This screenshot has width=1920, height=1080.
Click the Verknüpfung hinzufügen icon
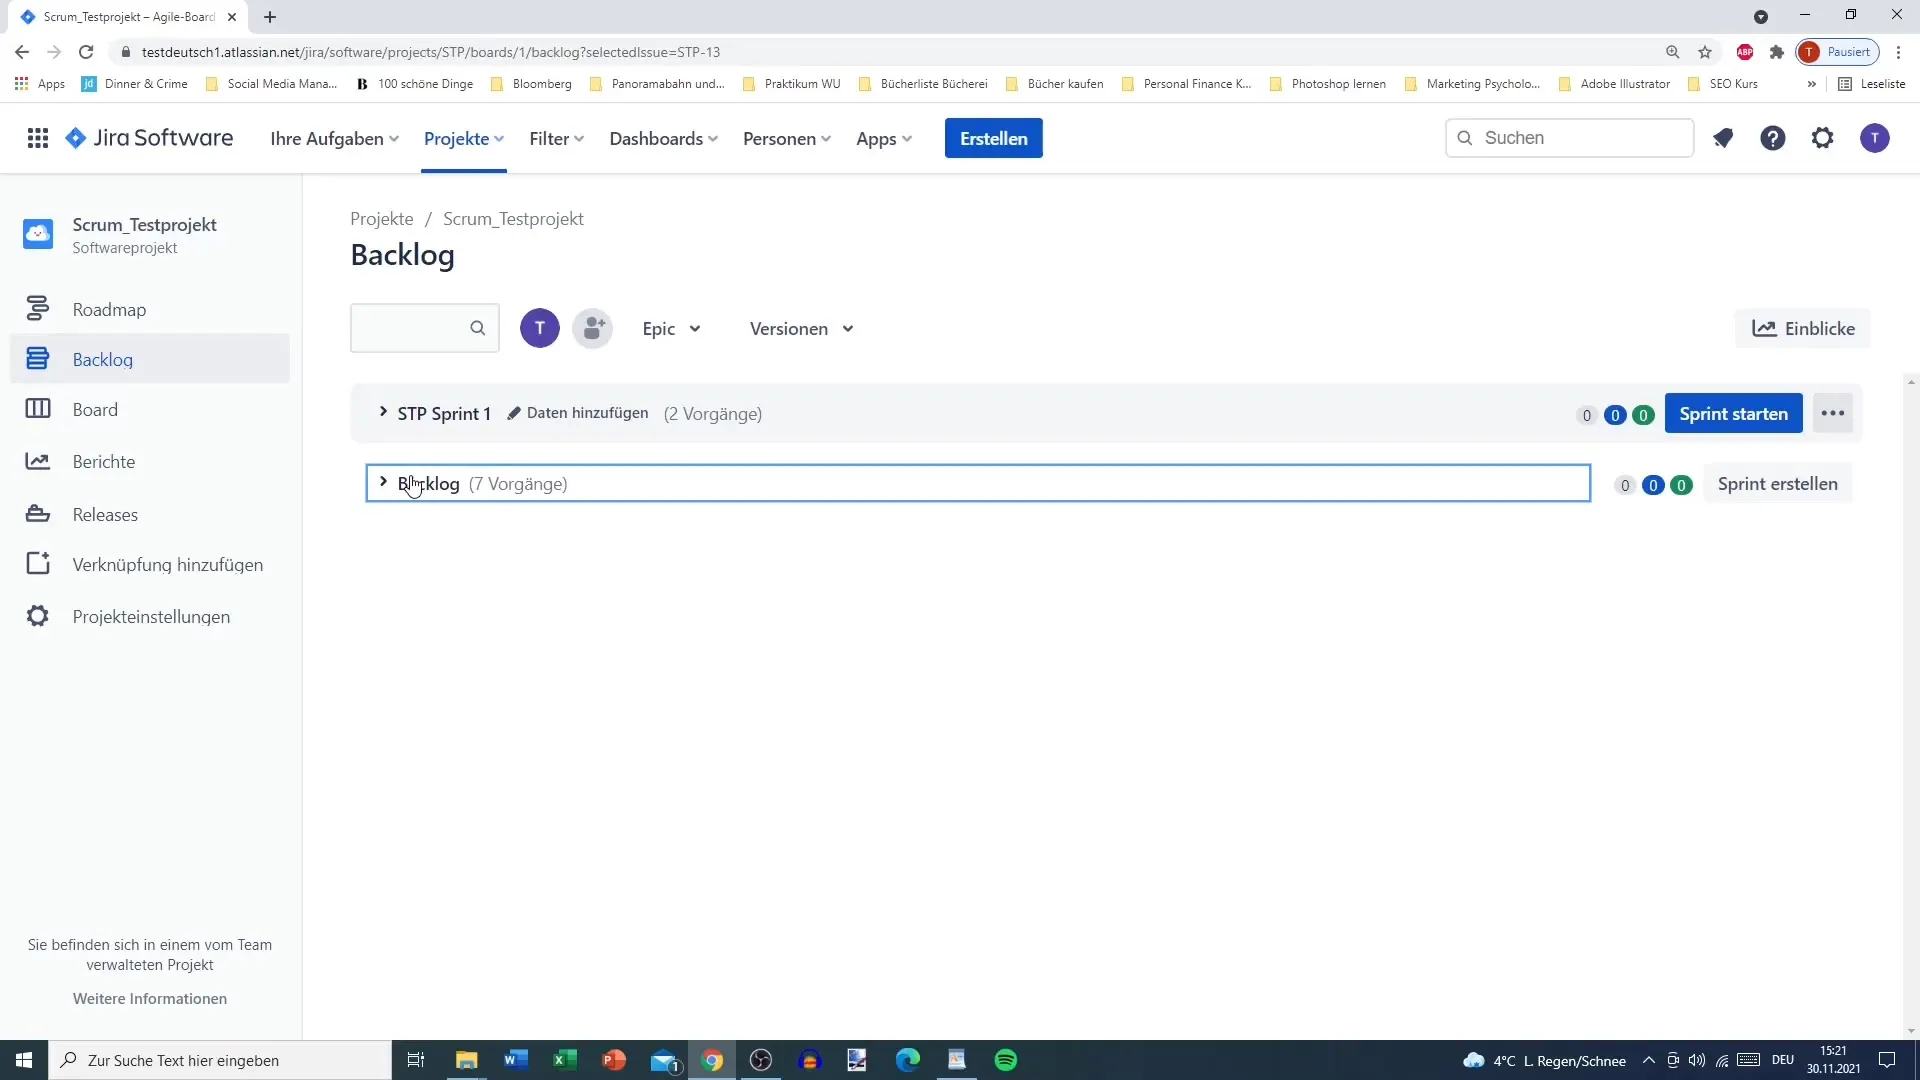(37, 564)
